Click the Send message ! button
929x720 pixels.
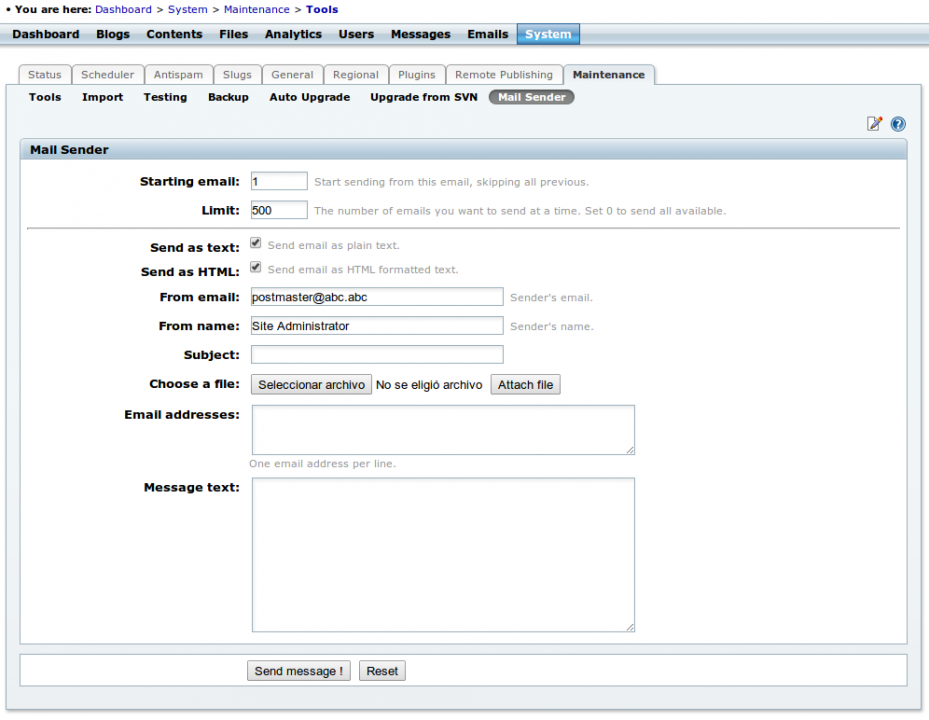[x=299, y=671]
